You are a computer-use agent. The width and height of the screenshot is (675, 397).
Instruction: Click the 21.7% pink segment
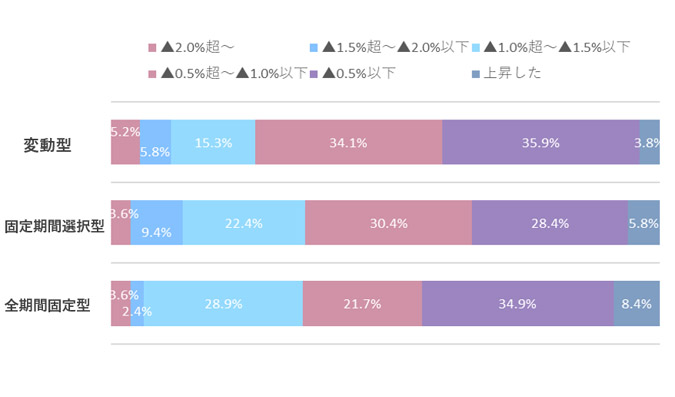[x=362, y=304]
